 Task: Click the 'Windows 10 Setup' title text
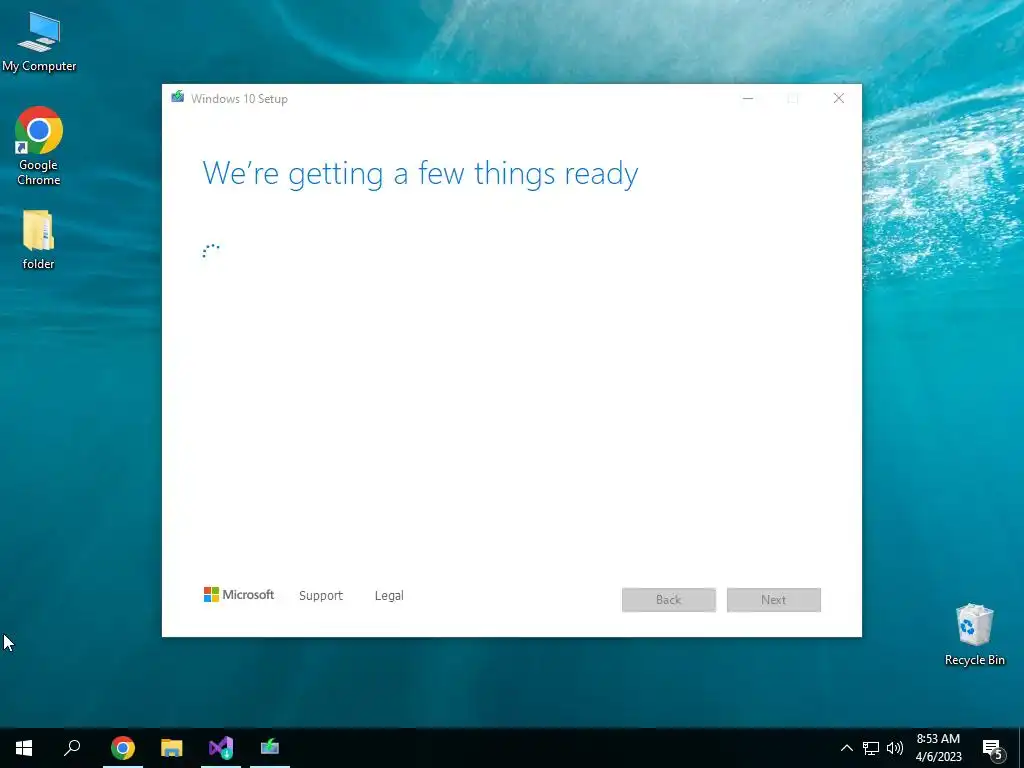pyautogui.click(x=239, y=99)
